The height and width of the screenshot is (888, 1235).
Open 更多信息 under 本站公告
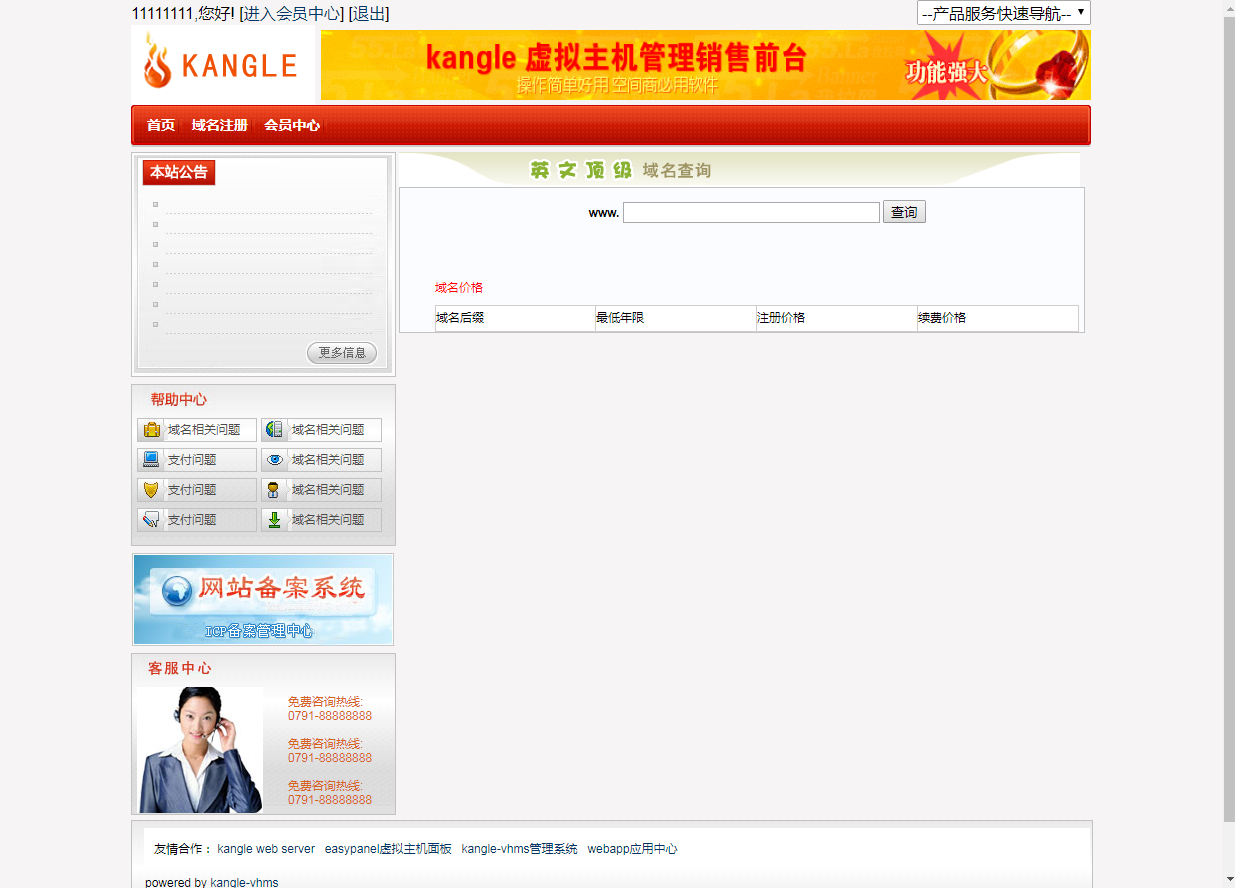(341, 352)
